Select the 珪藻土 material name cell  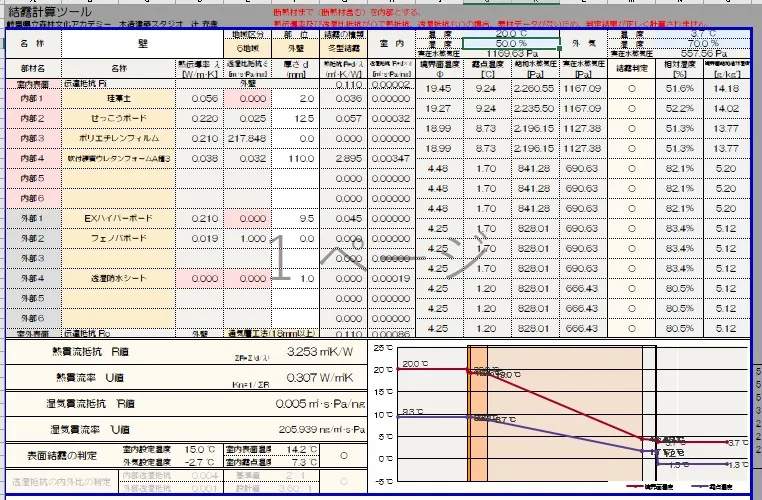[119, 99]
